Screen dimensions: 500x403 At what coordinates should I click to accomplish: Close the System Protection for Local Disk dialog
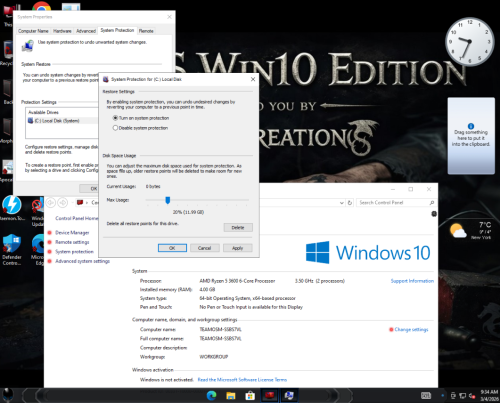253,79
